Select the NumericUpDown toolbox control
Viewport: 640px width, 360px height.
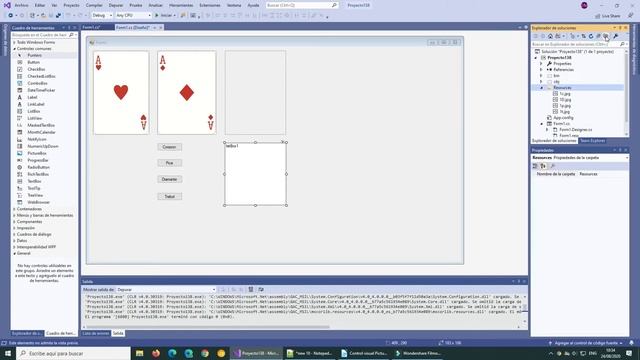pyautogui.click(x=43, y=146)
